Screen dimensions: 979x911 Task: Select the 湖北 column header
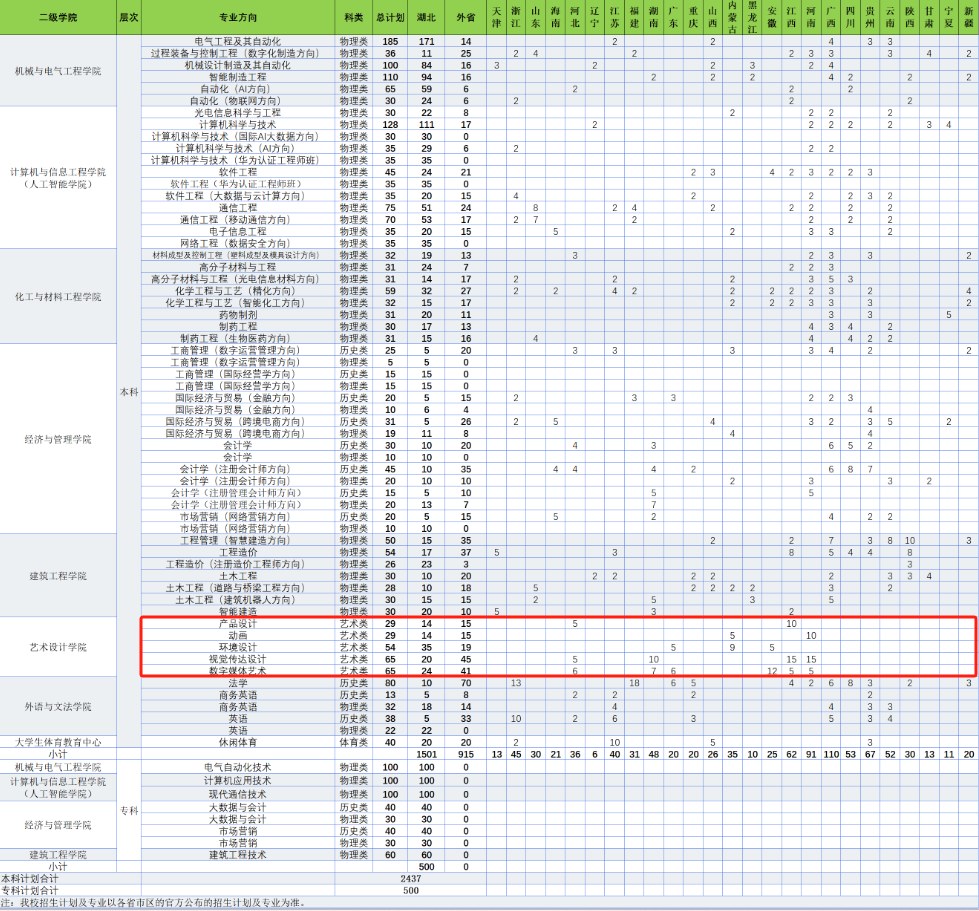click(427, 18)
